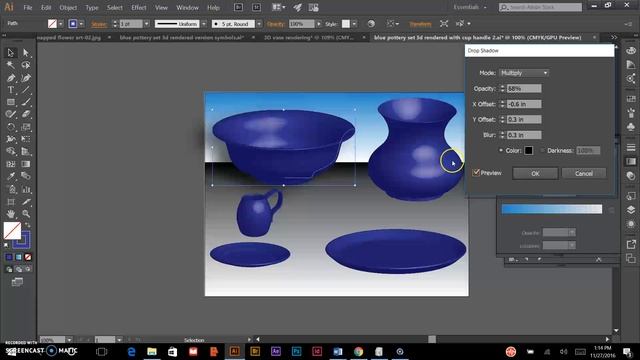The height and width of the screenshot is (360, 640).
Task: Select the Rectangle tool
Action: click(x=11, y=102)
